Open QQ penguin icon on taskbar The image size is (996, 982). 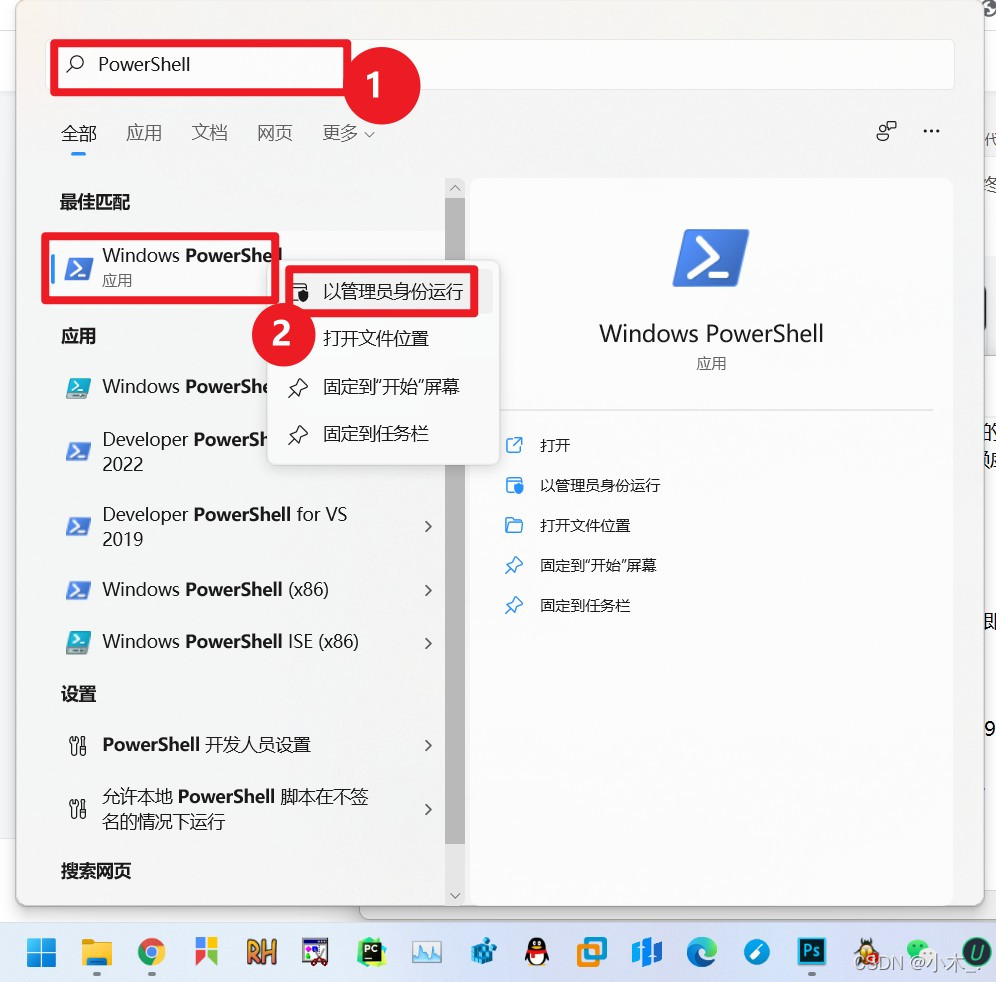click(537, 952)
